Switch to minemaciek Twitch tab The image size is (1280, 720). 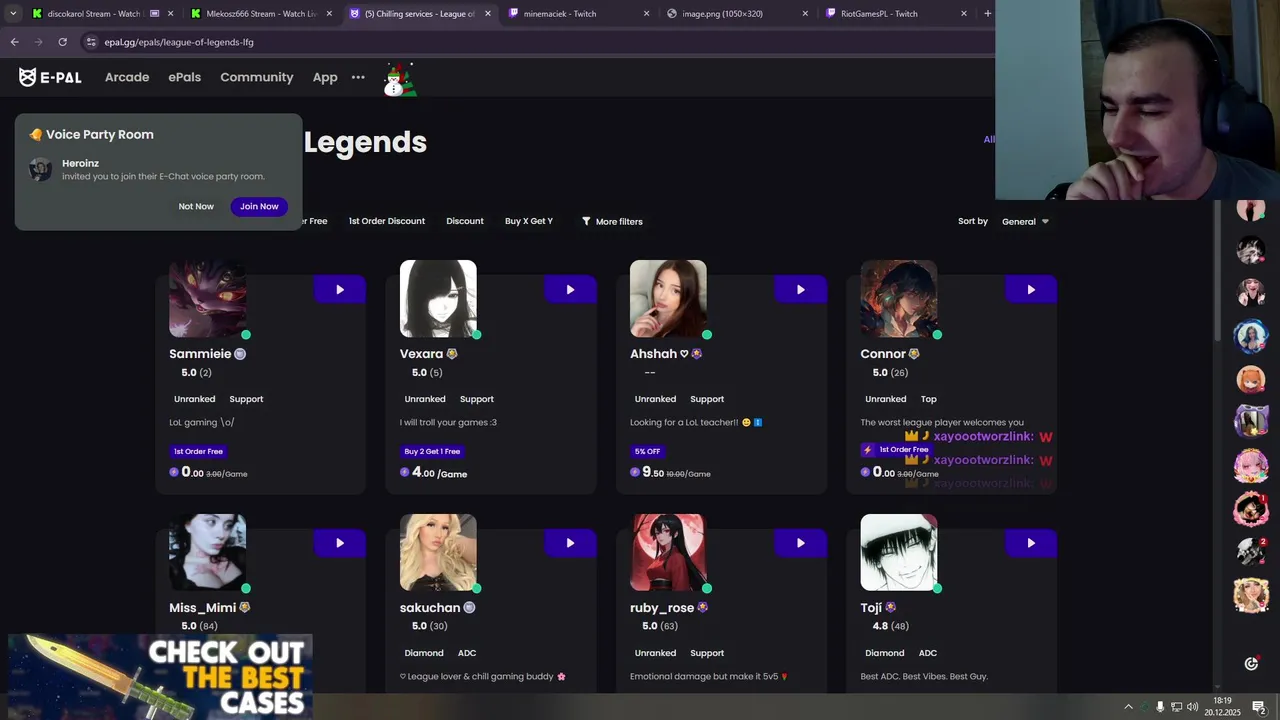[577, 14]
